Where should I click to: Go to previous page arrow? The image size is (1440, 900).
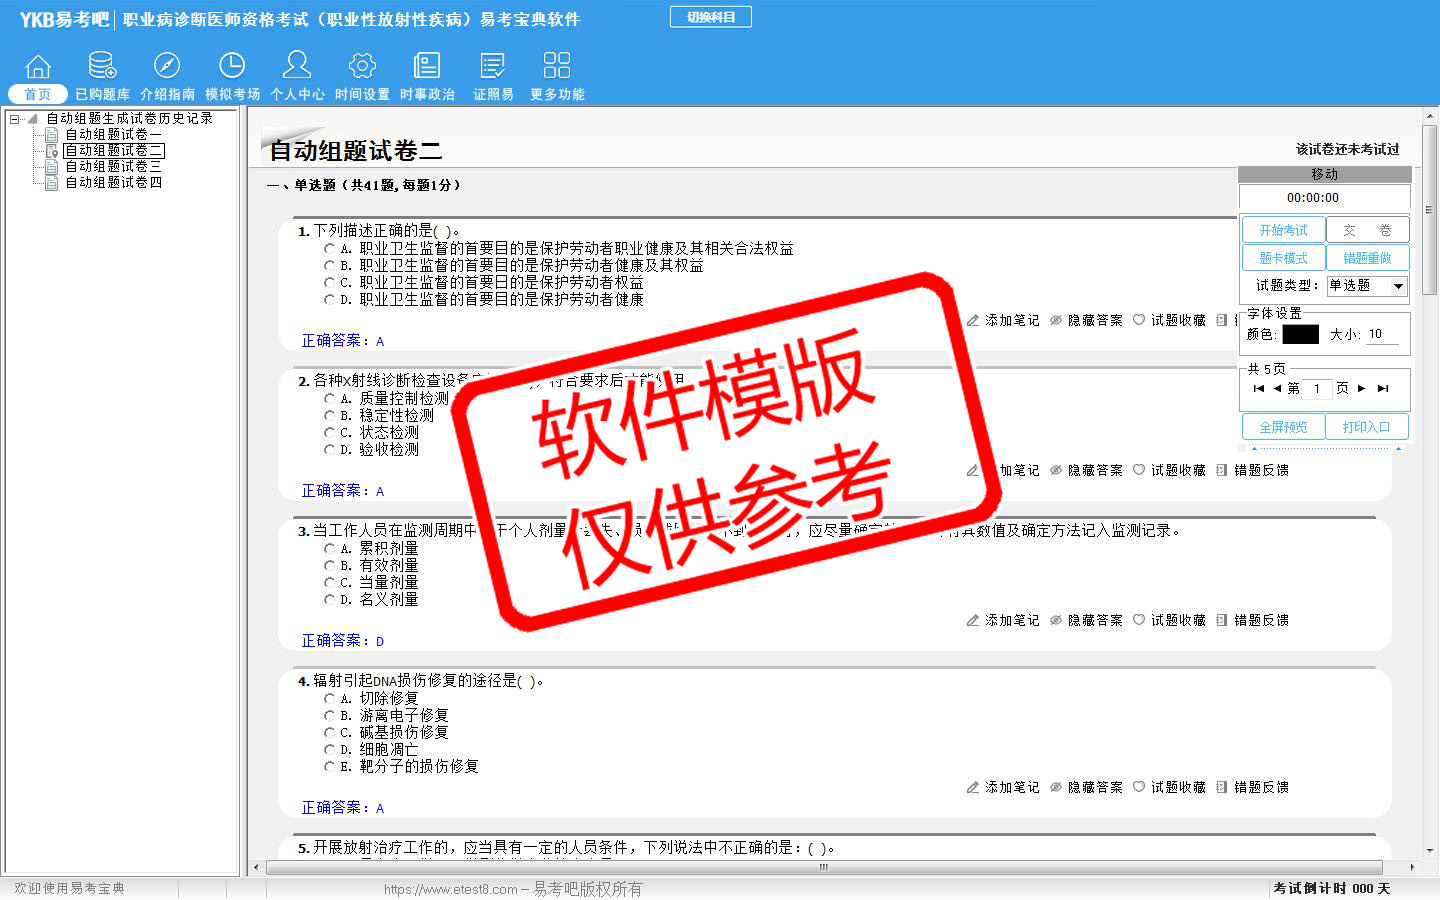(1277, 388)
